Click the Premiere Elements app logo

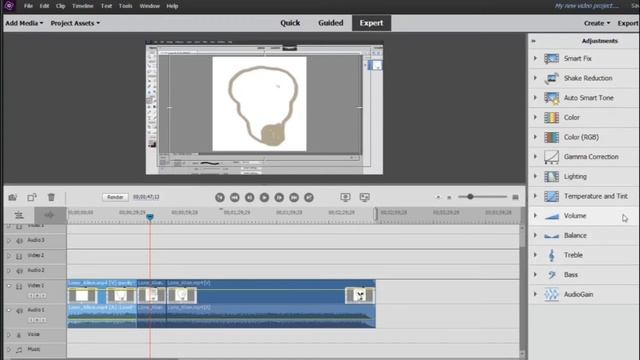[9, 6]
